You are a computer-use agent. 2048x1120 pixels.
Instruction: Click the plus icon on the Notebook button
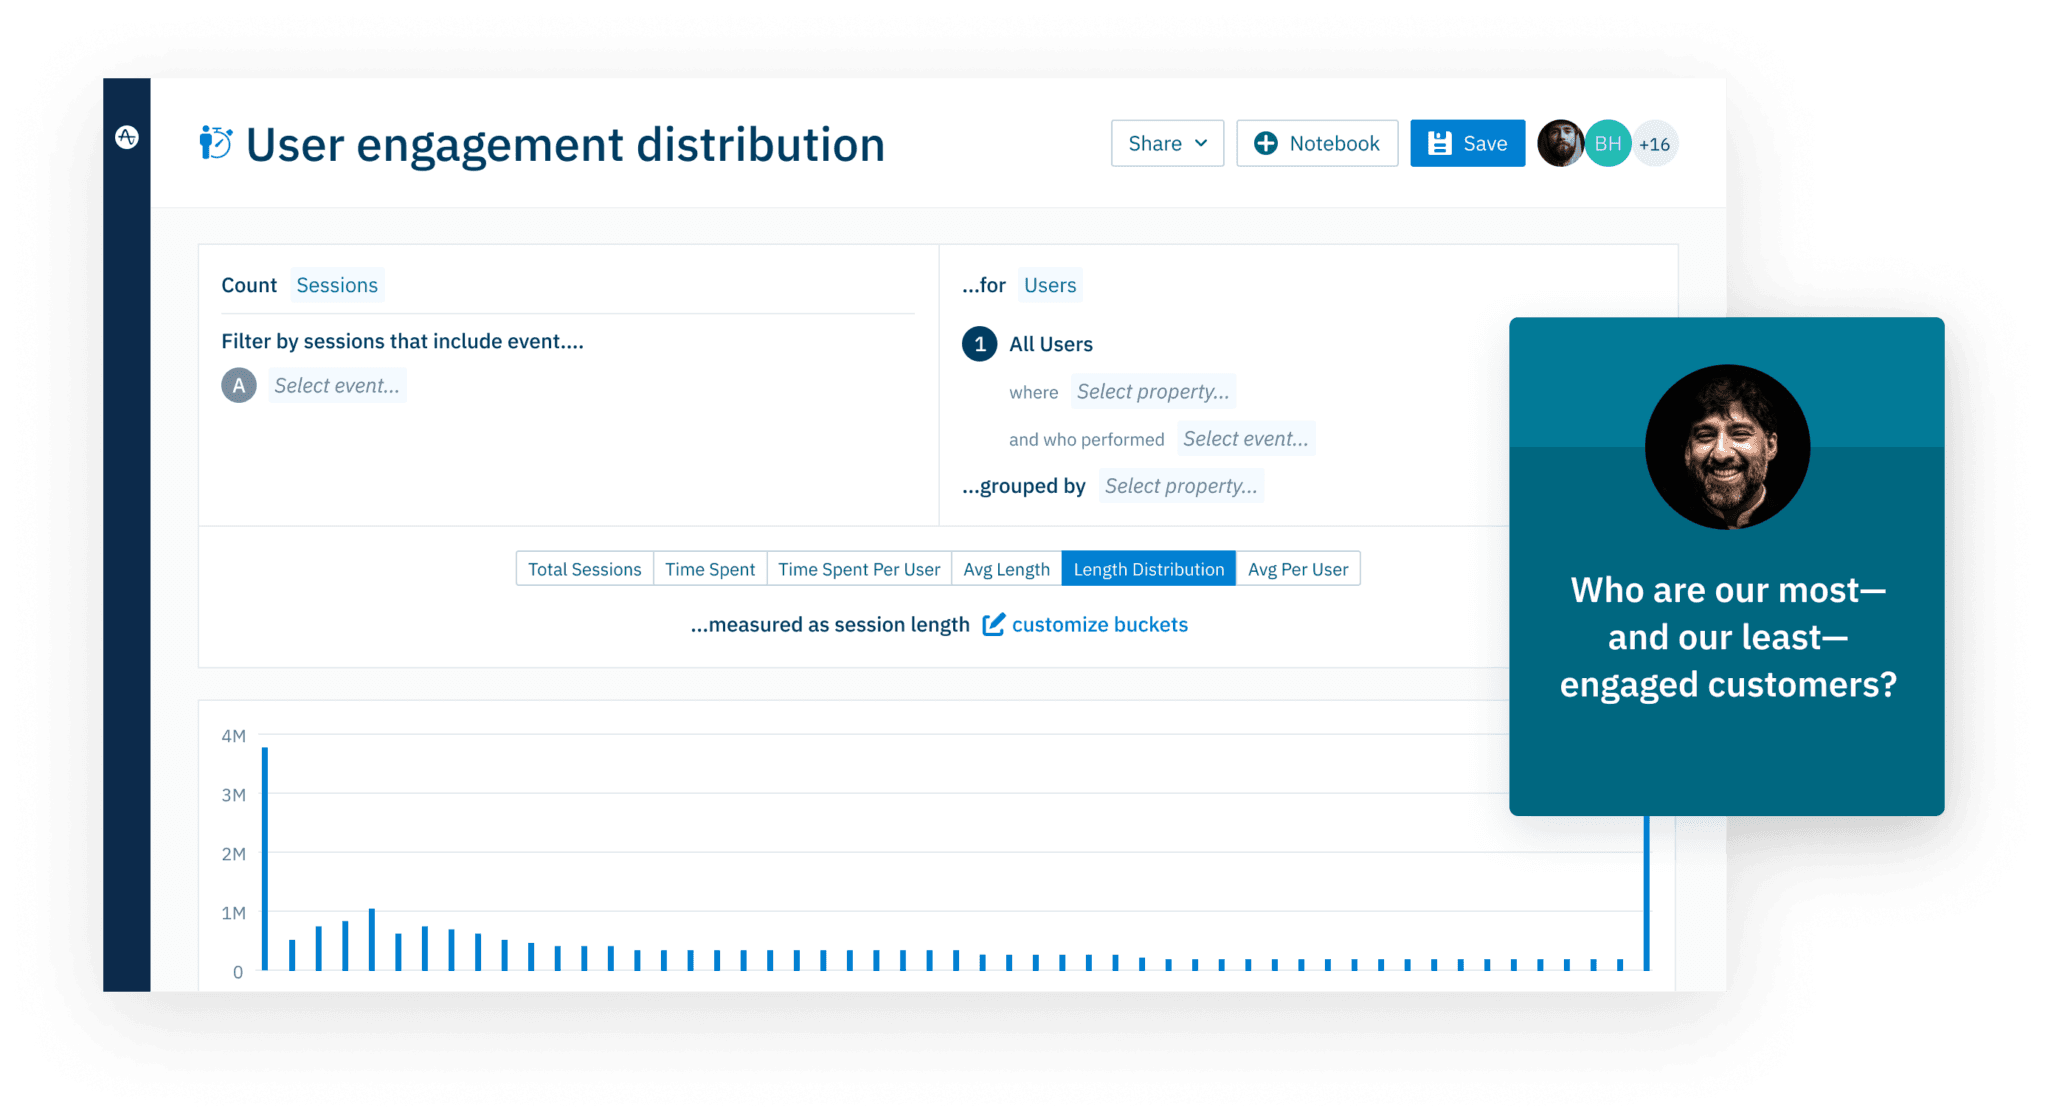click(x=1266, y=143)
